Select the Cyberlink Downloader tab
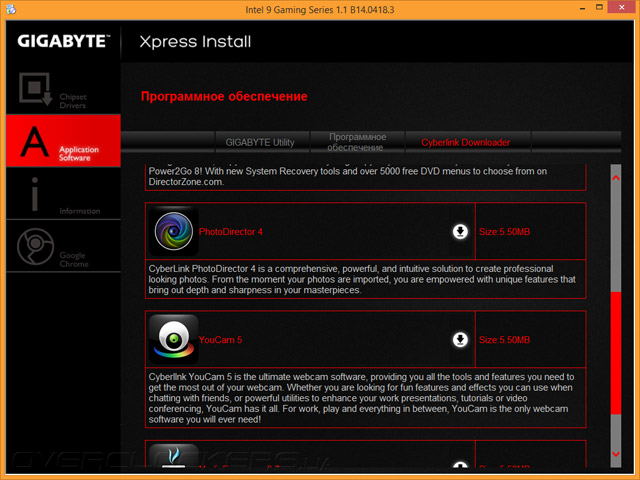The height and width of the screenshot is (480, 640). tap(468, 142)
